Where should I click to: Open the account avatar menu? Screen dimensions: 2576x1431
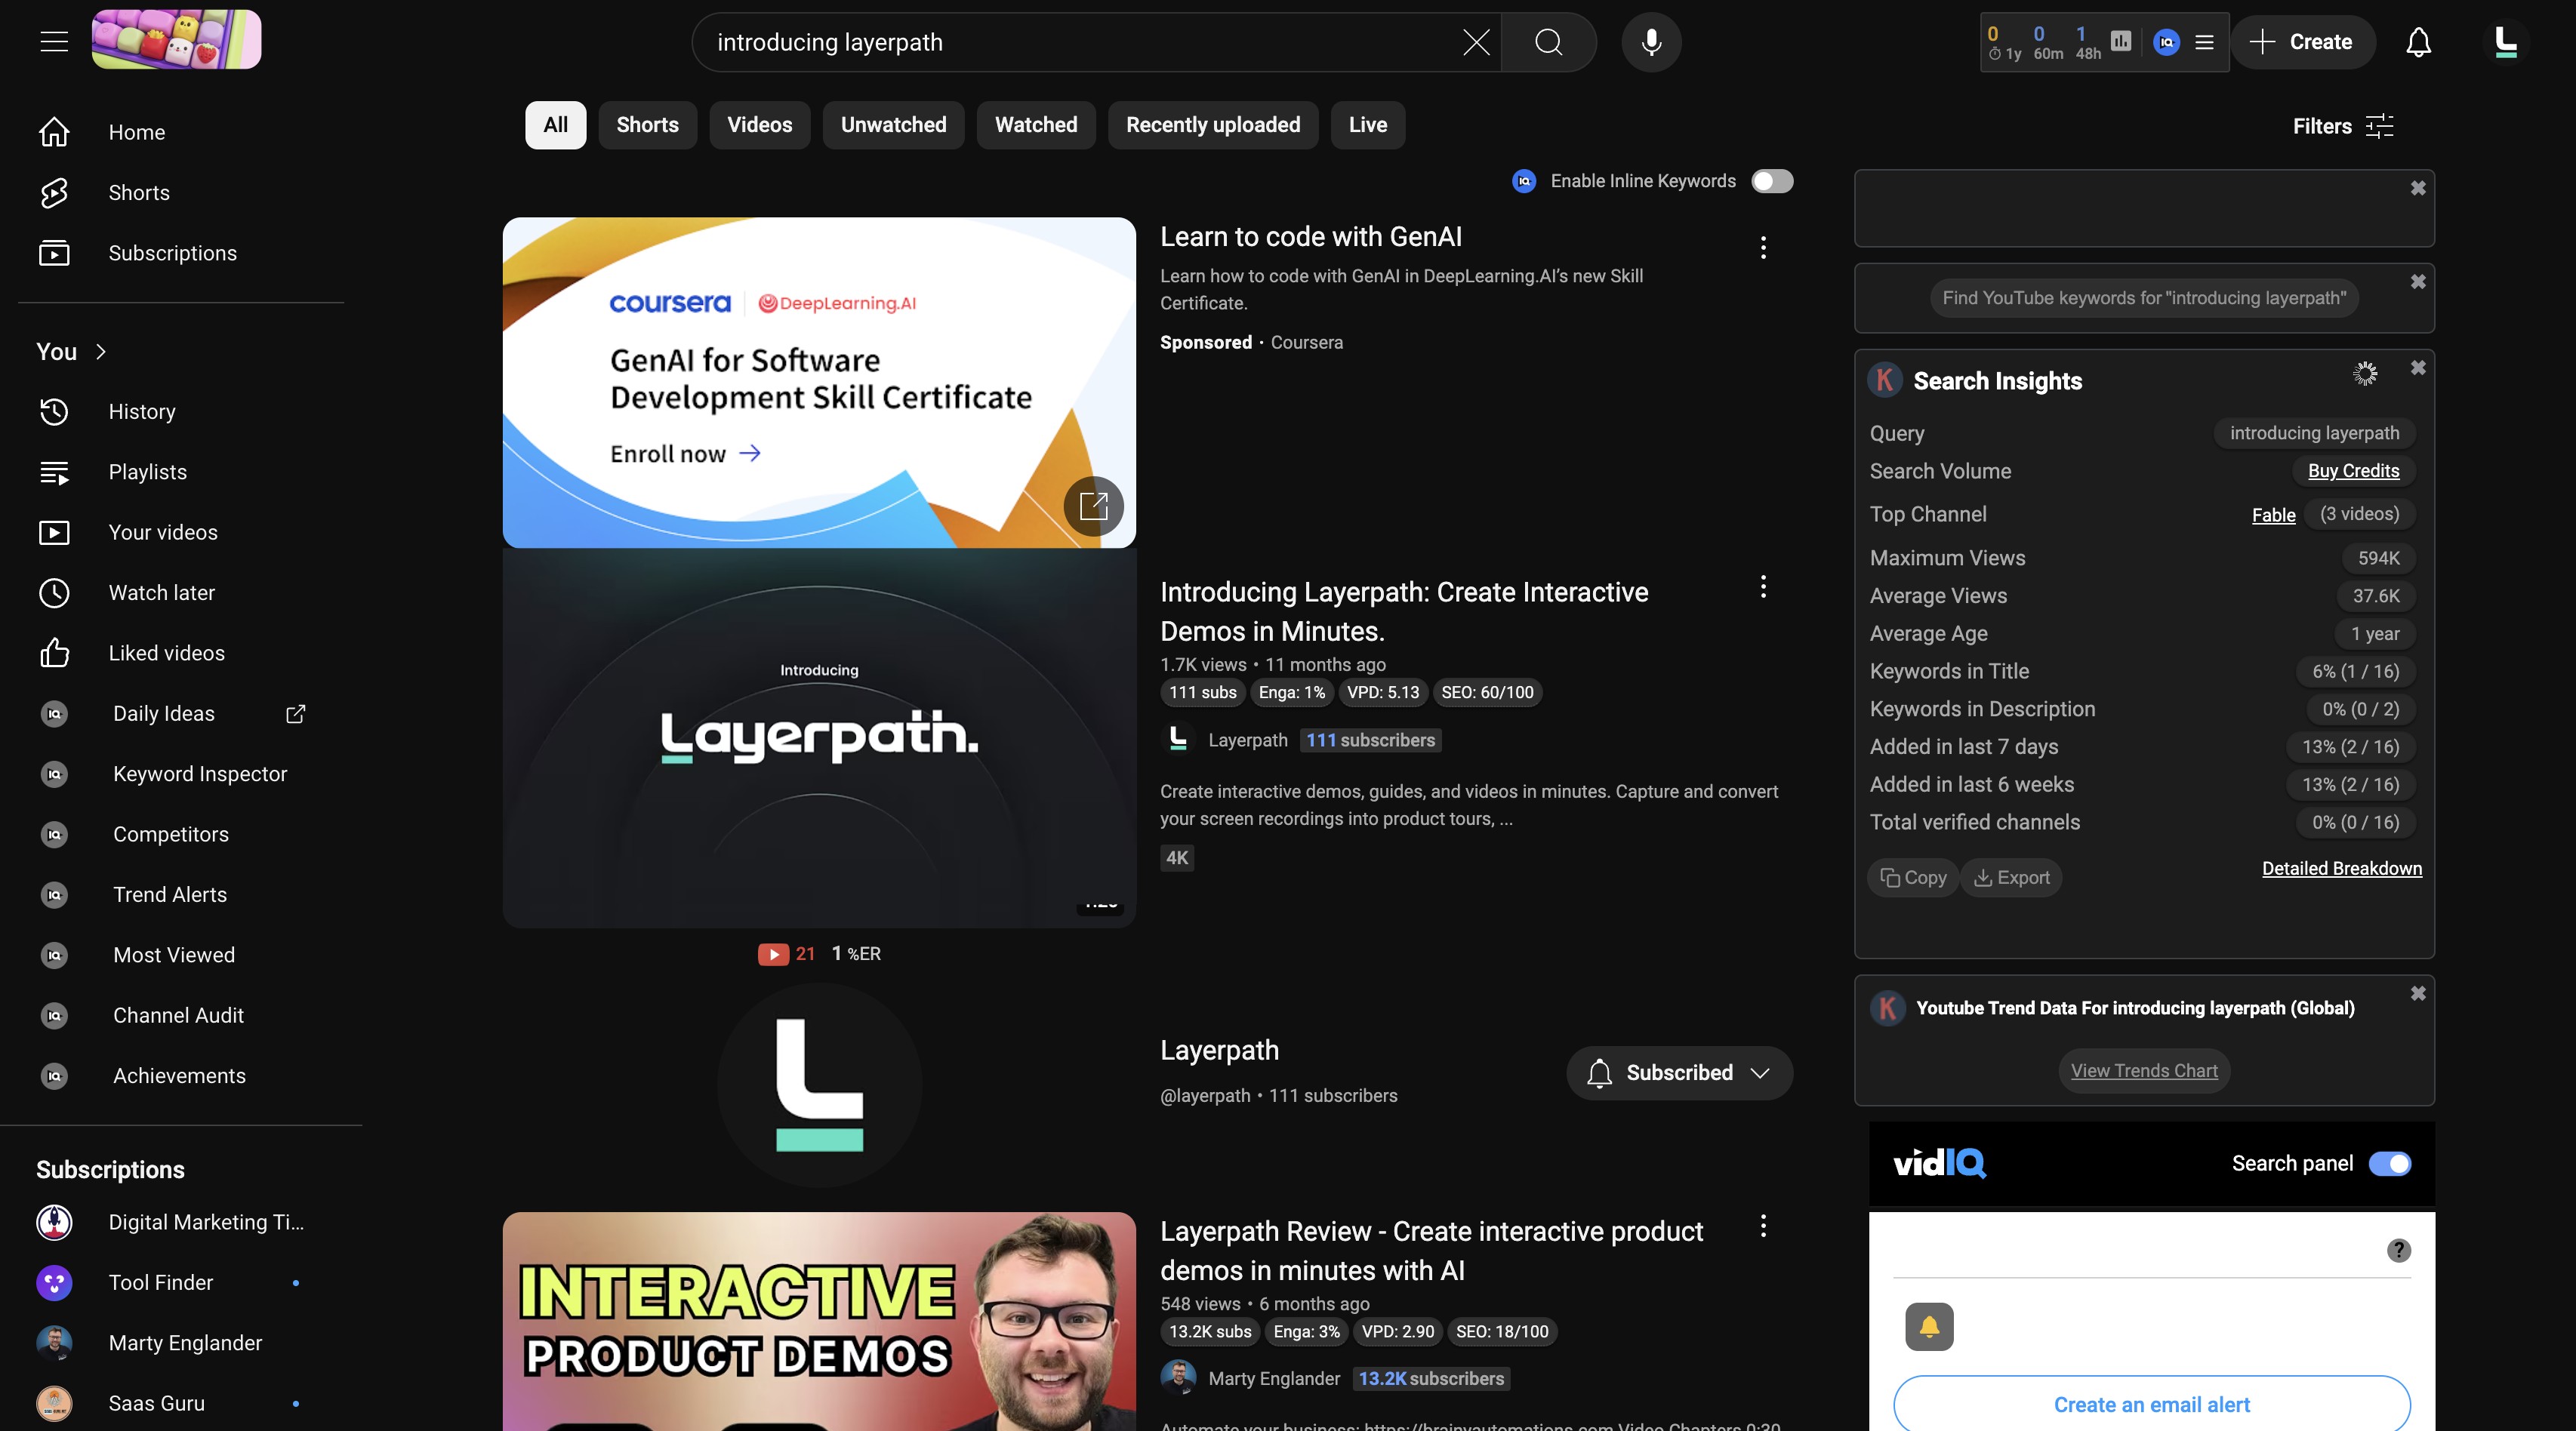2506,42
